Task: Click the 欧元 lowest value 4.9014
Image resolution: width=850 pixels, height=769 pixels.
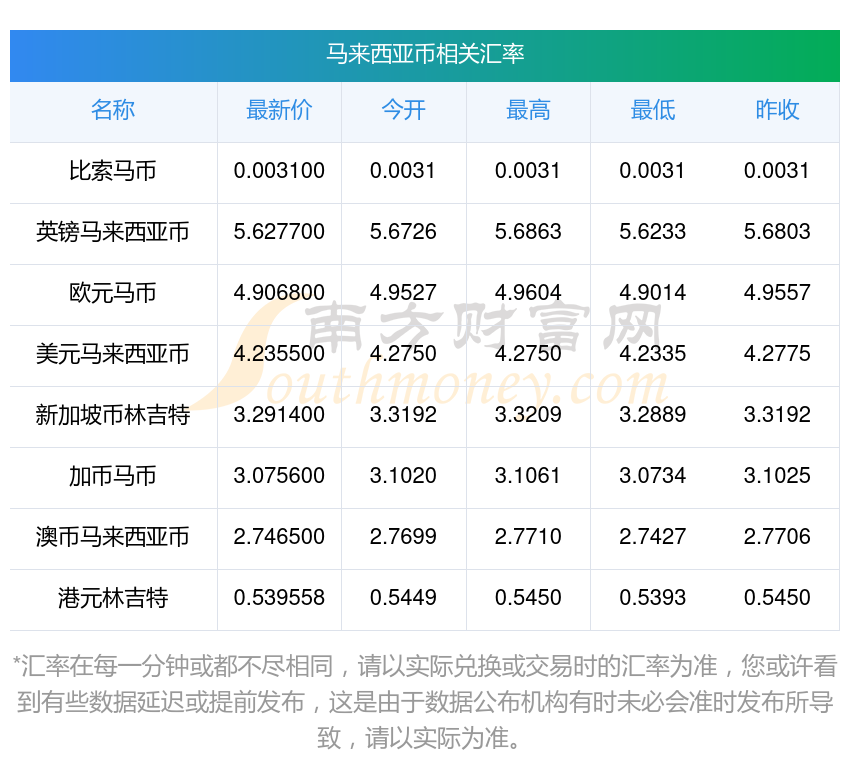Action: click(653, 293)
